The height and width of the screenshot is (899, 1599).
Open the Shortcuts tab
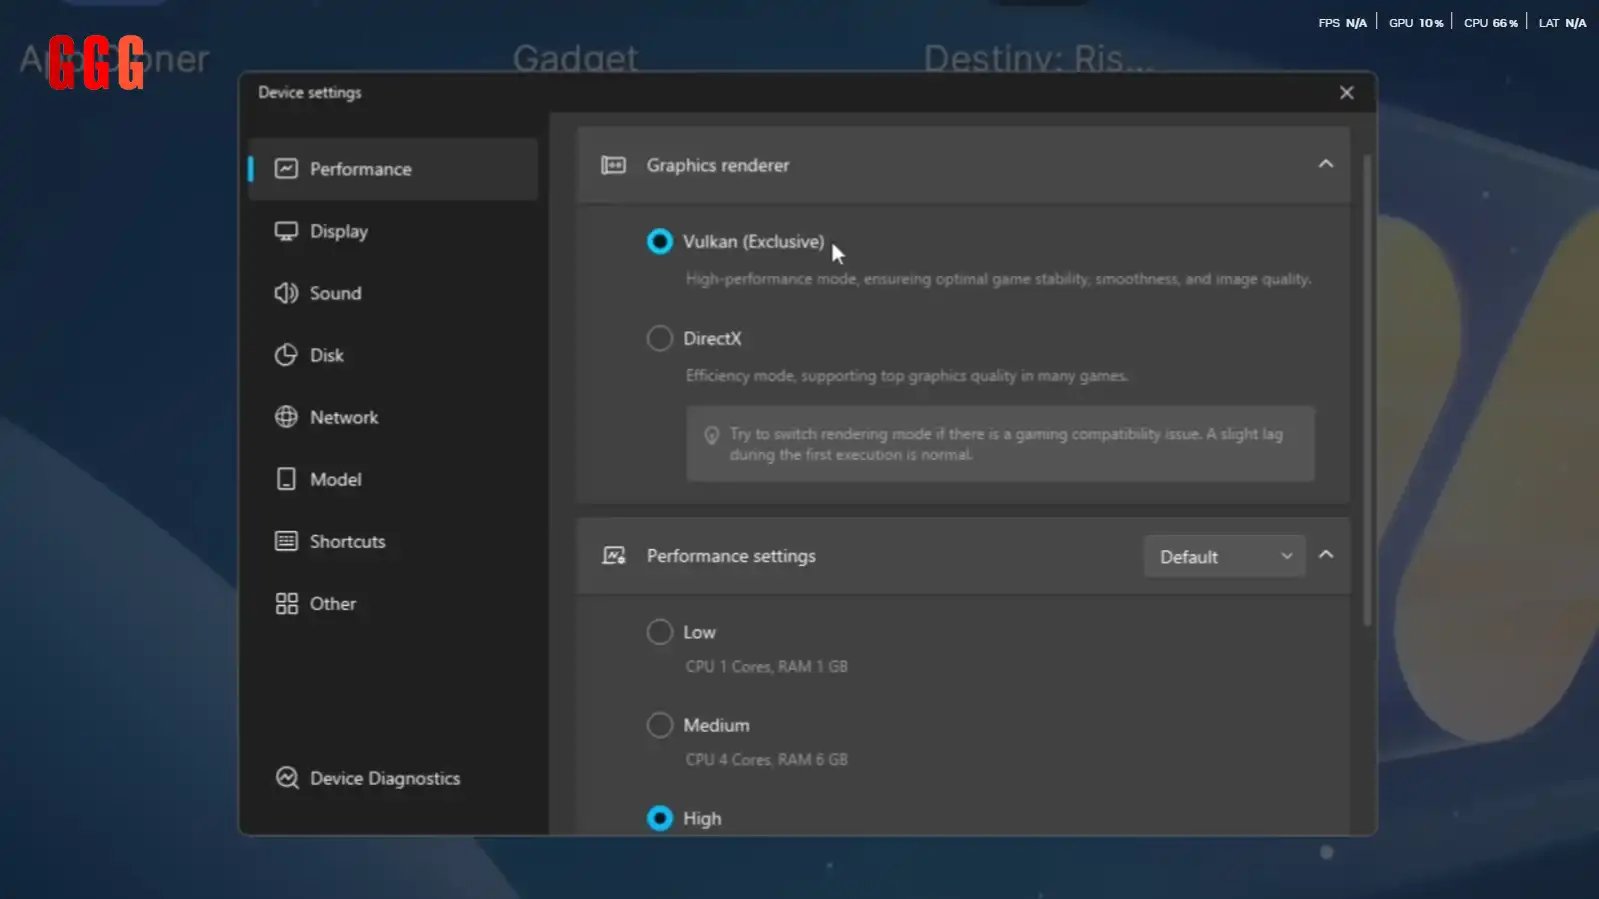393,541
